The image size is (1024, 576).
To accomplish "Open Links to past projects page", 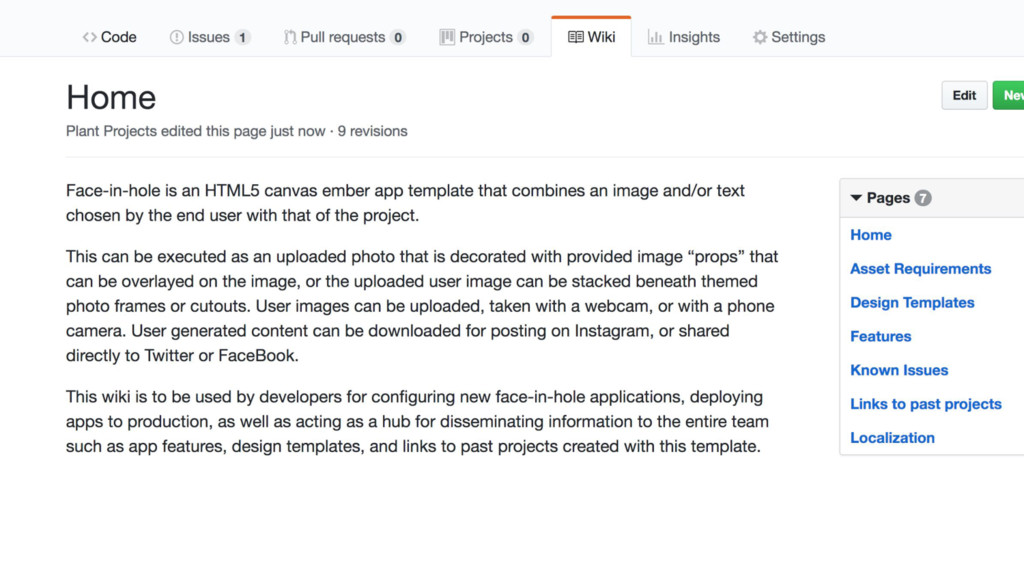I will pos(925,404).
